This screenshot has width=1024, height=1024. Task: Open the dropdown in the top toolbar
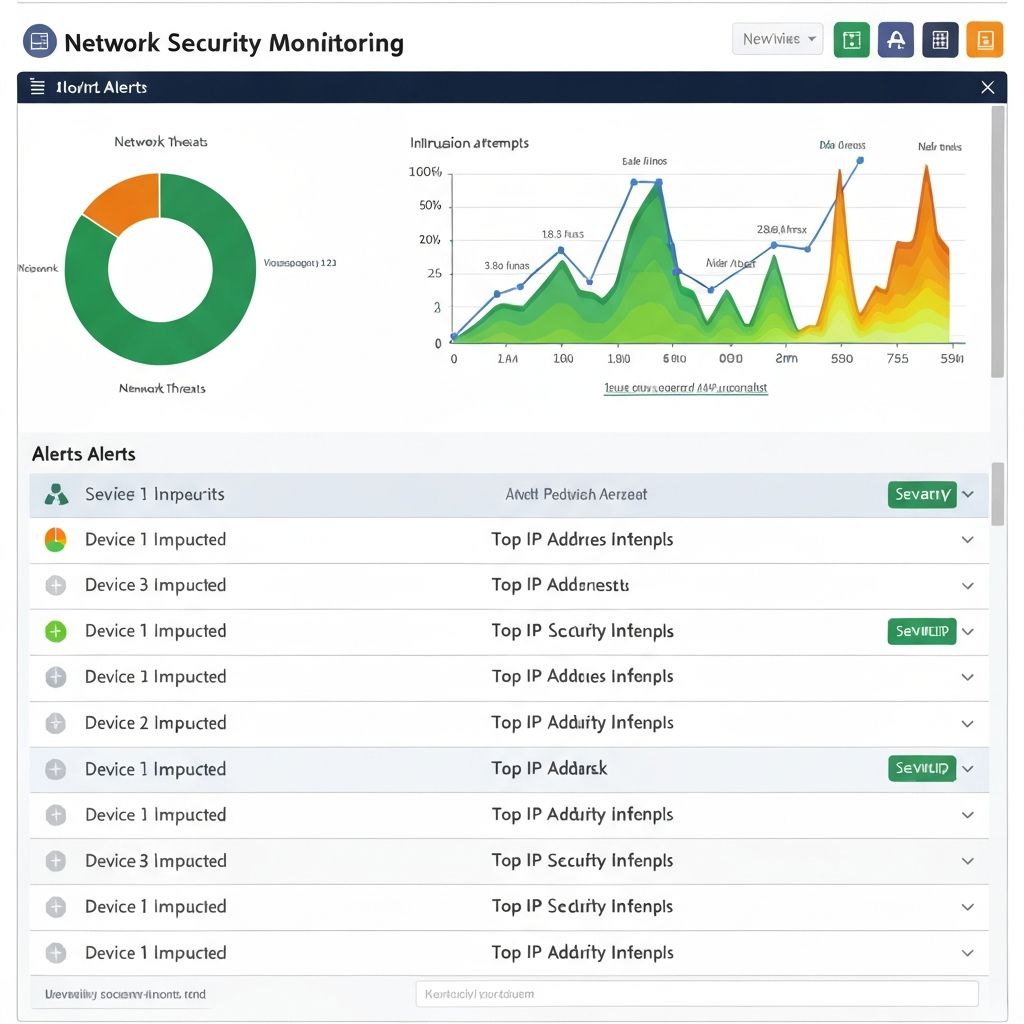pos(777,39)
